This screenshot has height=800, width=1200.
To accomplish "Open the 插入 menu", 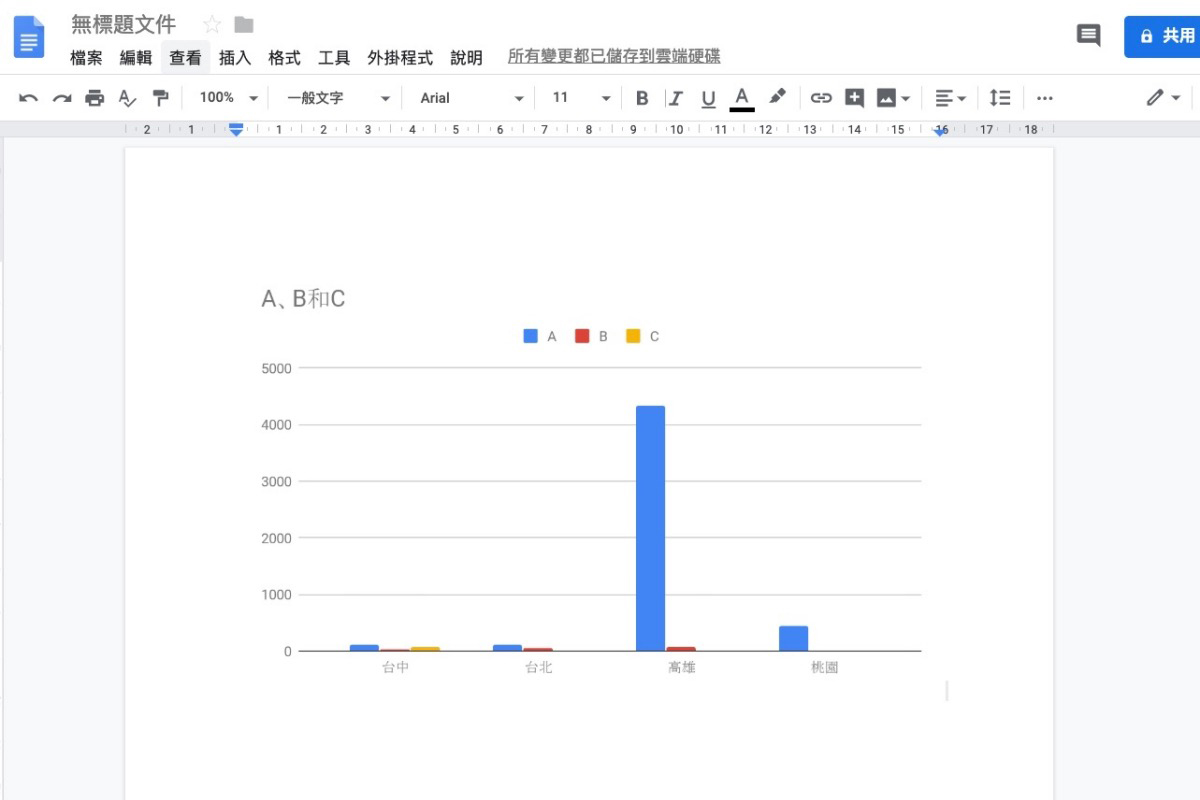I will (234, 58).
